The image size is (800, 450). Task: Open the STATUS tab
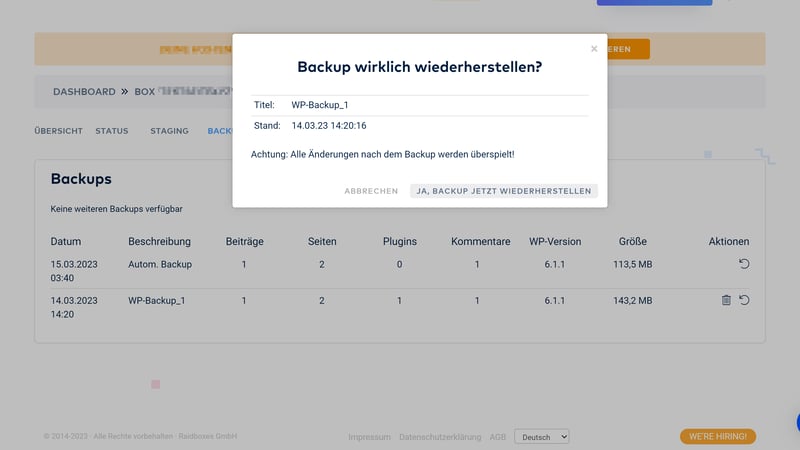click(x=112, y=131)
